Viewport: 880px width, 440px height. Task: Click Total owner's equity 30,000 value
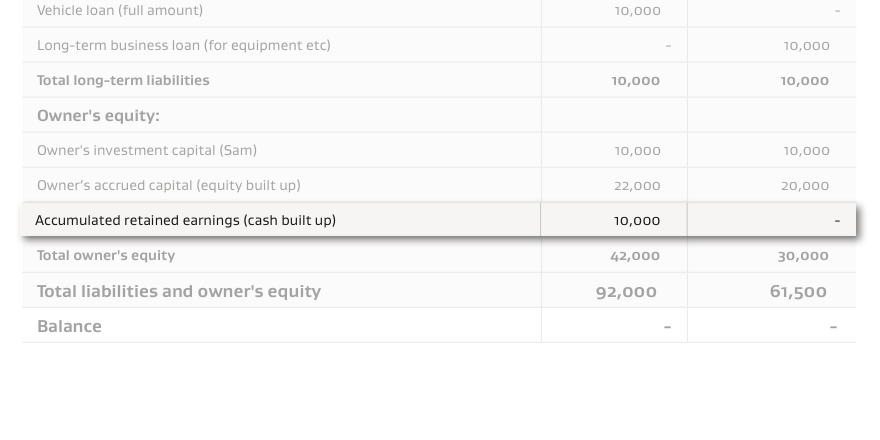(x=803, y=256)
